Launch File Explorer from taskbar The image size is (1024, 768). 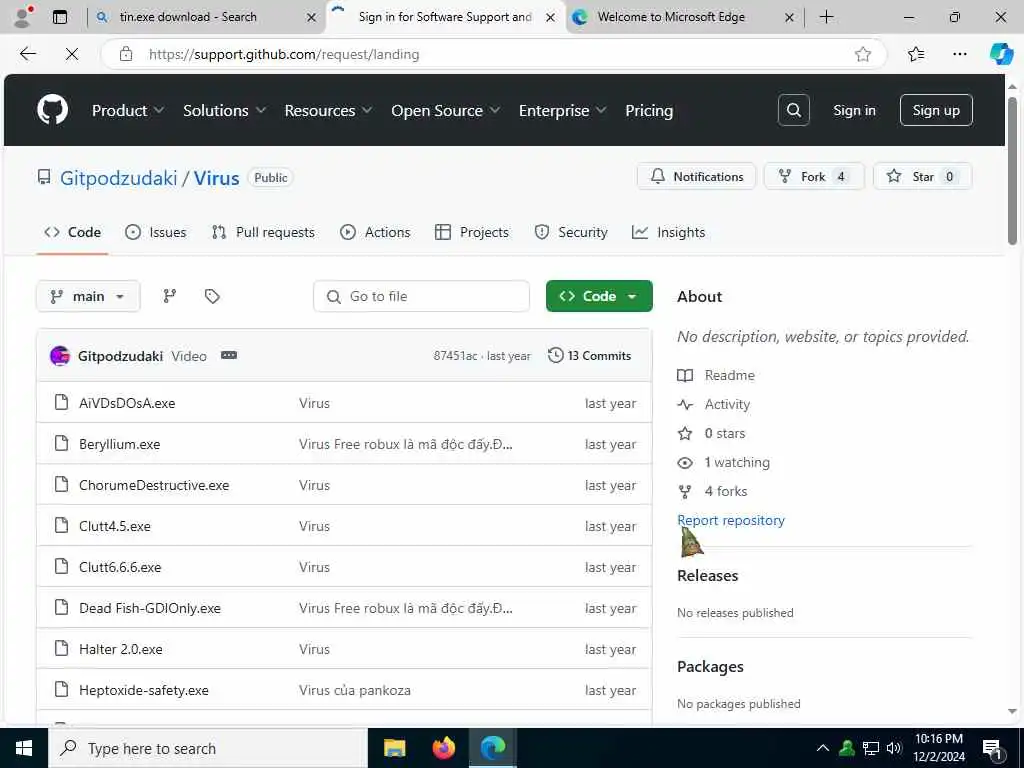(394, 748)
